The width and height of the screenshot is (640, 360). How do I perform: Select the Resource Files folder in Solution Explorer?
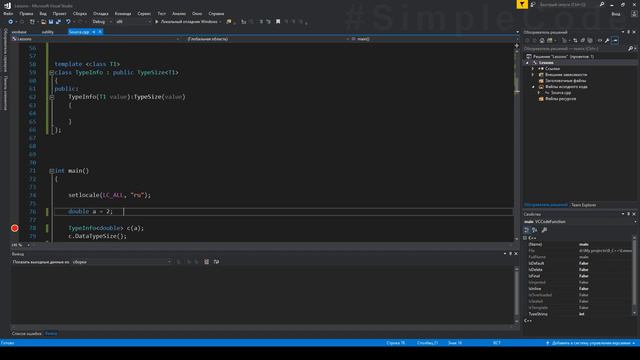[560, 99]
